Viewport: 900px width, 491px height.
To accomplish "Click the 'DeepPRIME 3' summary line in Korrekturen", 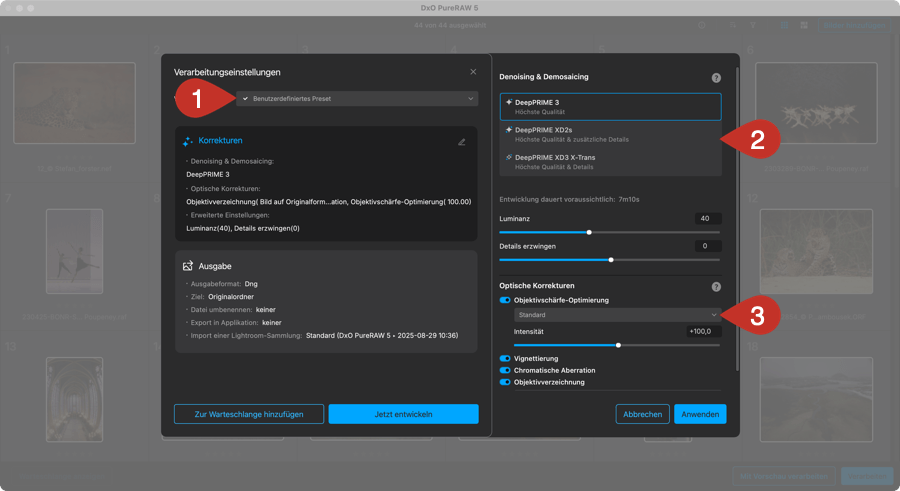I will [x=208, y=174].
